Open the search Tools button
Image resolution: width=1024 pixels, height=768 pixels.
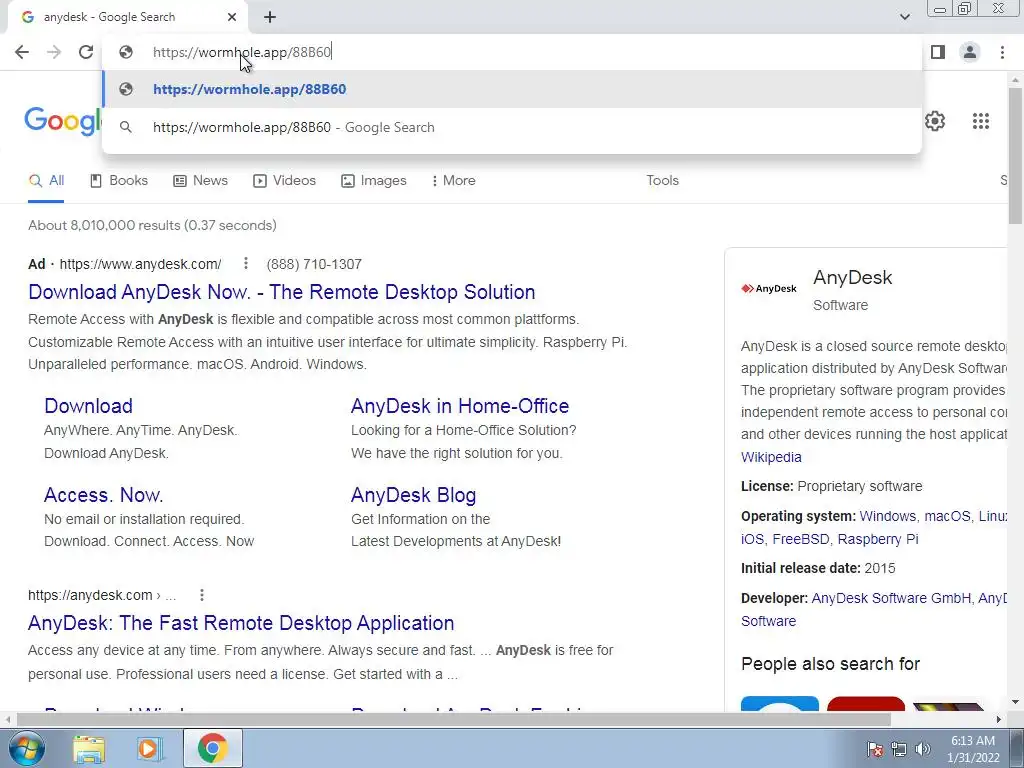(662, 181)
